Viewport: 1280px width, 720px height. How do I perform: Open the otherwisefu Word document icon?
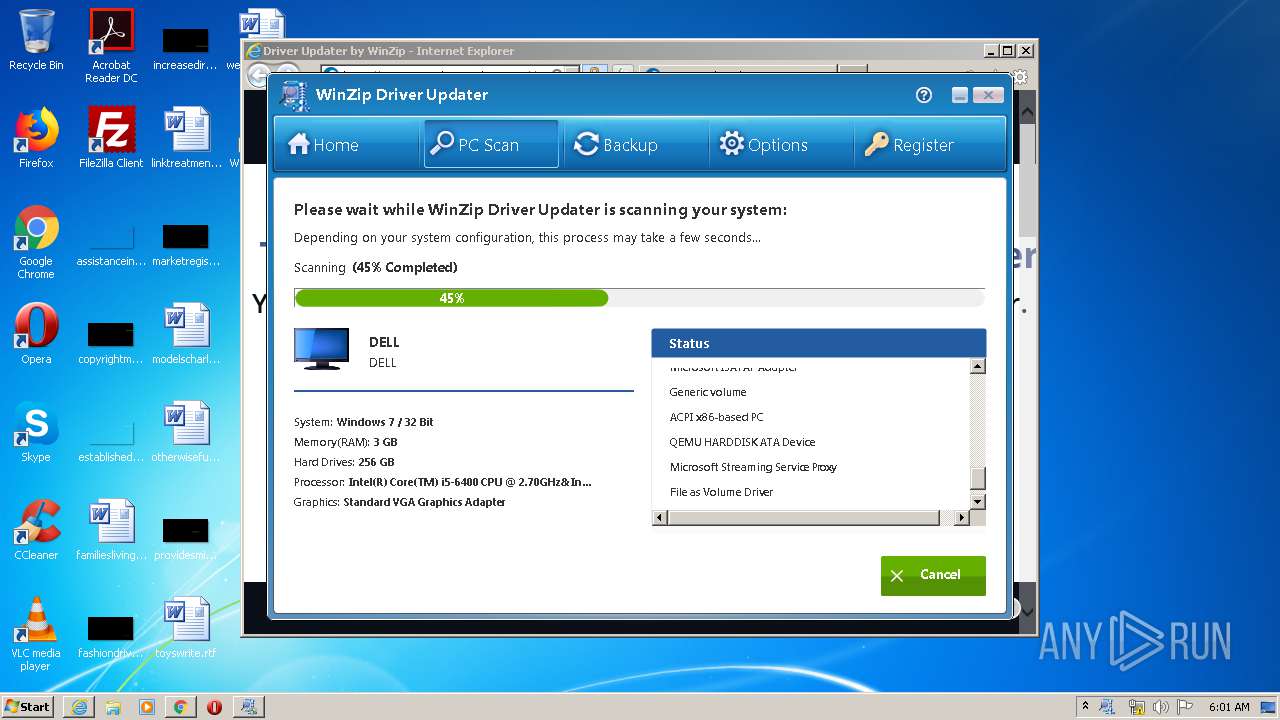click(187, 431)
